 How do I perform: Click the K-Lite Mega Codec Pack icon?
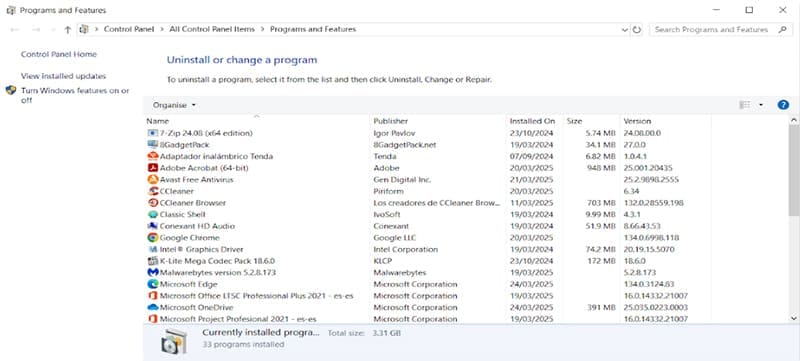click(153, 261)
